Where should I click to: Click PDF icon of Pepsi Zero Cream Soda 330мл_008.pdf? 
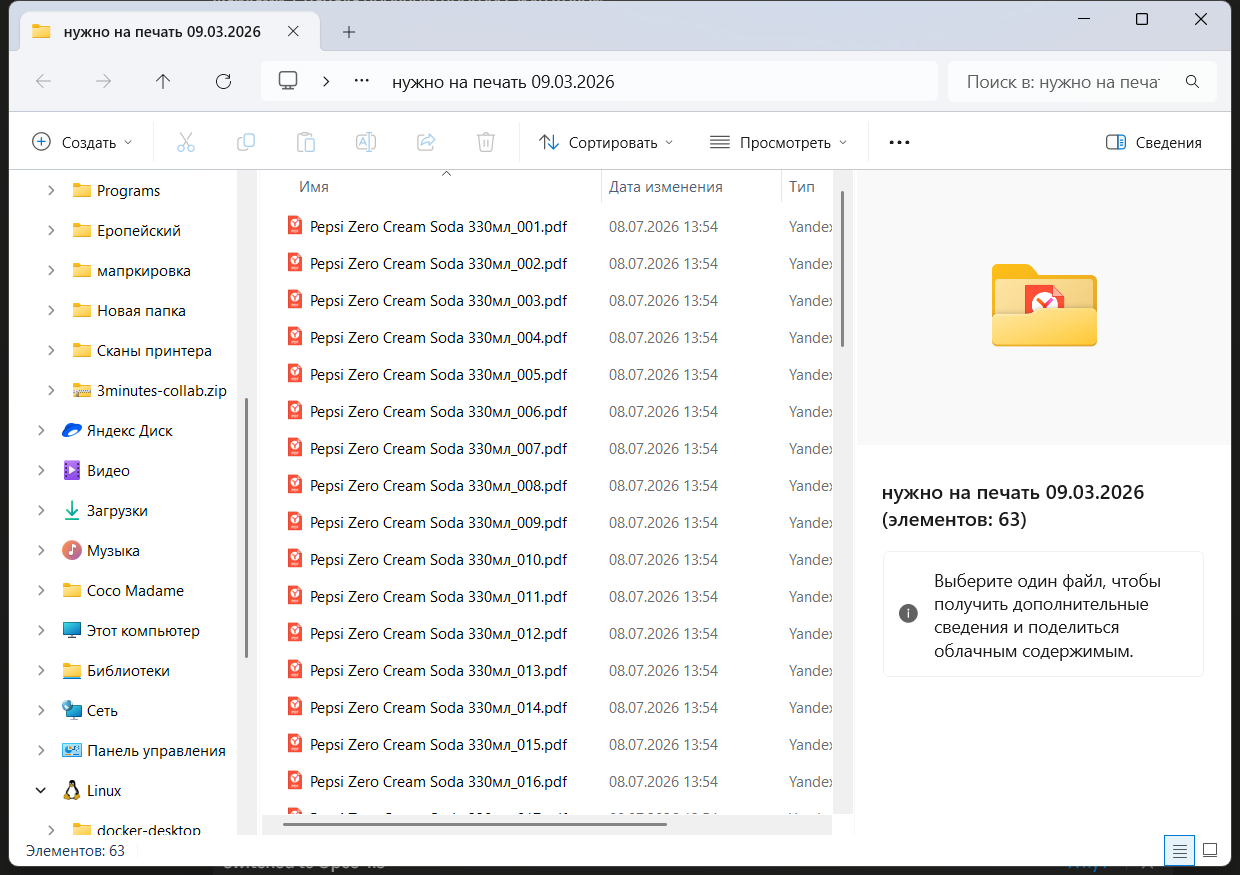coord(295,485)
